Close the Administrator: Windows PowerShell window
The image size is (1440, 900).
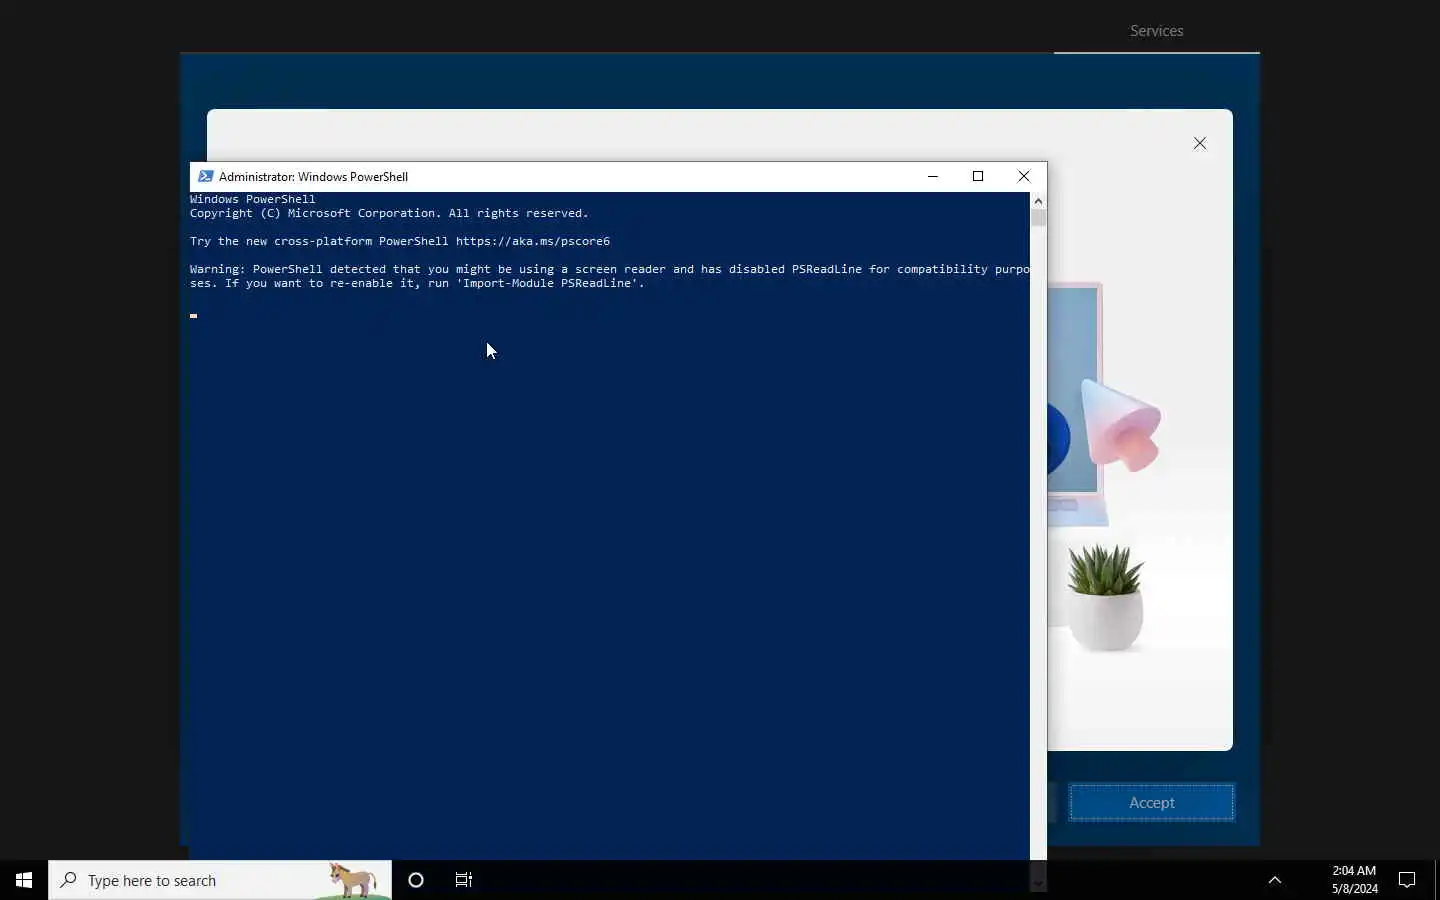(1024, 176)
